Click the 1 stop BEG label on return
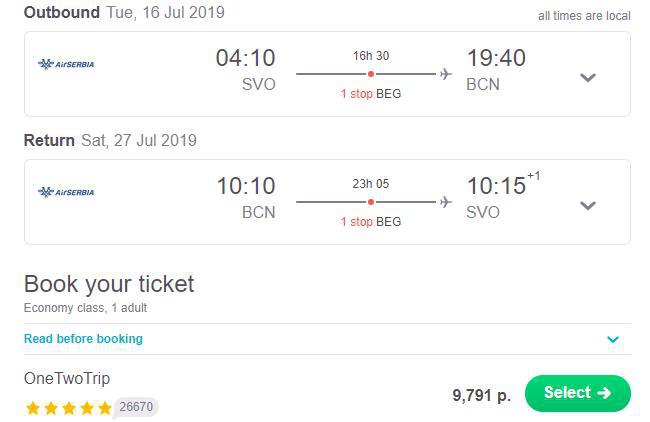 371,222
